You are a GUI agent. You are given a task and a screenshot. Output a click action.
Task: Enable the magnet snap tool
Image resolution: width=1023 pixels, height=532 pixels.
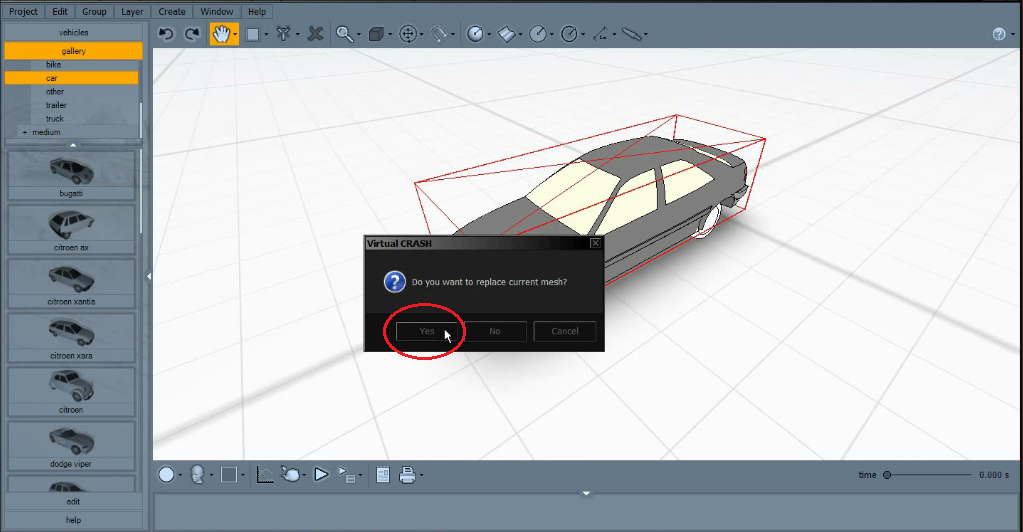click(x=439, y=34)
